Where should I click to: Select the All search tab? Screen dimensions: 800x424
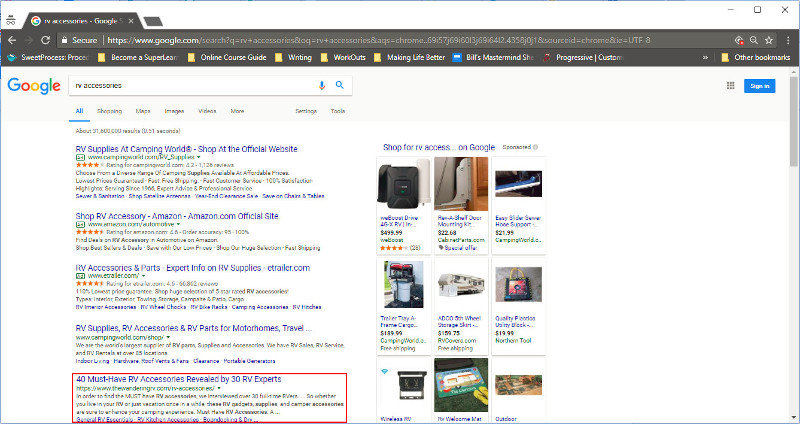pyautogui.click(x=80, y=111)
